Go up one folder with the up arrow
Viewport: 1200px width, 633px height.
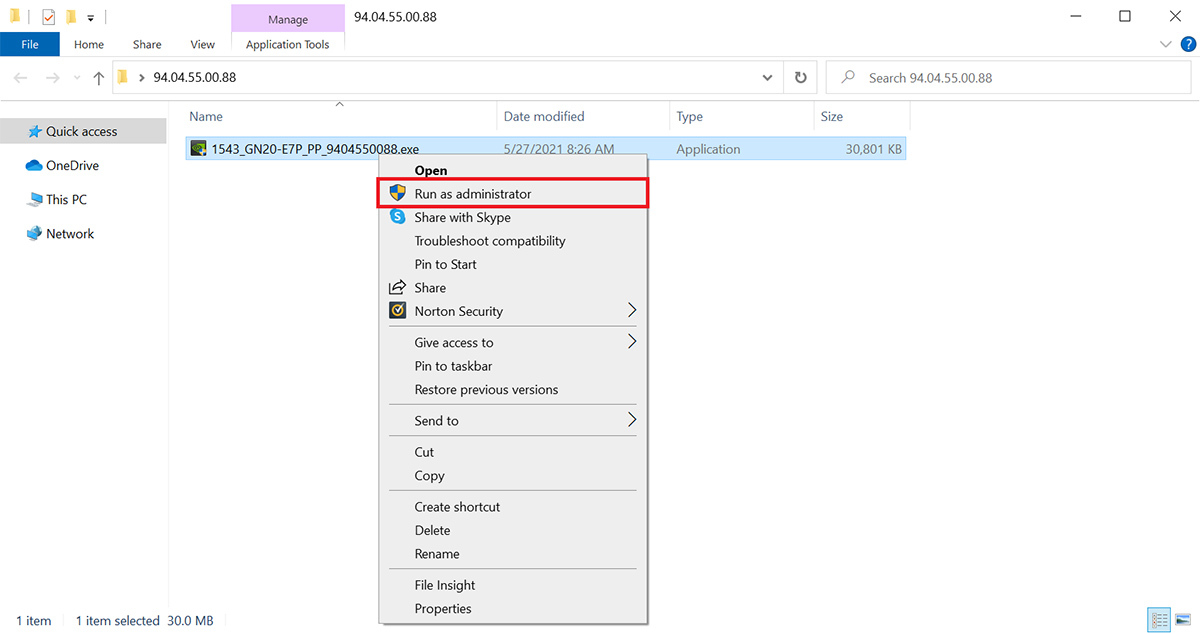(x=98, y=78)
